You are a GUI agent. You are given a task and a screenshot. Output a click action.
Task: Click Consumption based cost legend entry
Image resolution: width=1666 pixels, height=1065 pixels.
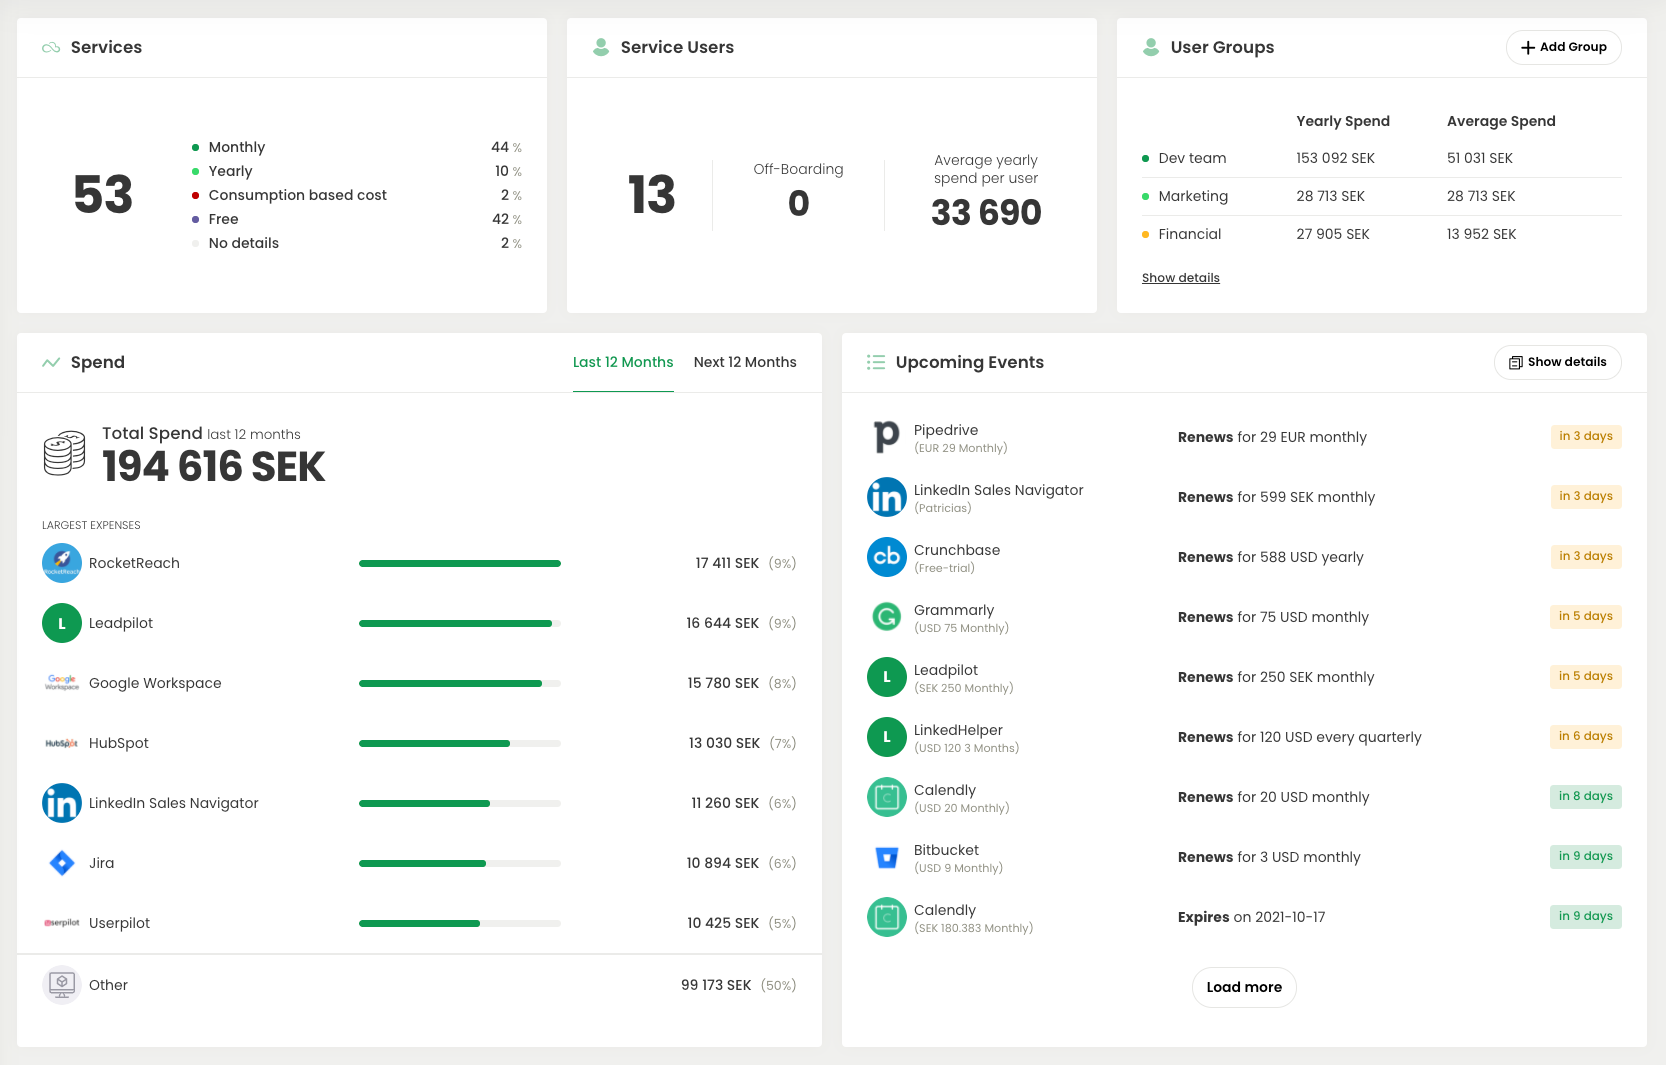click(357, 195)
